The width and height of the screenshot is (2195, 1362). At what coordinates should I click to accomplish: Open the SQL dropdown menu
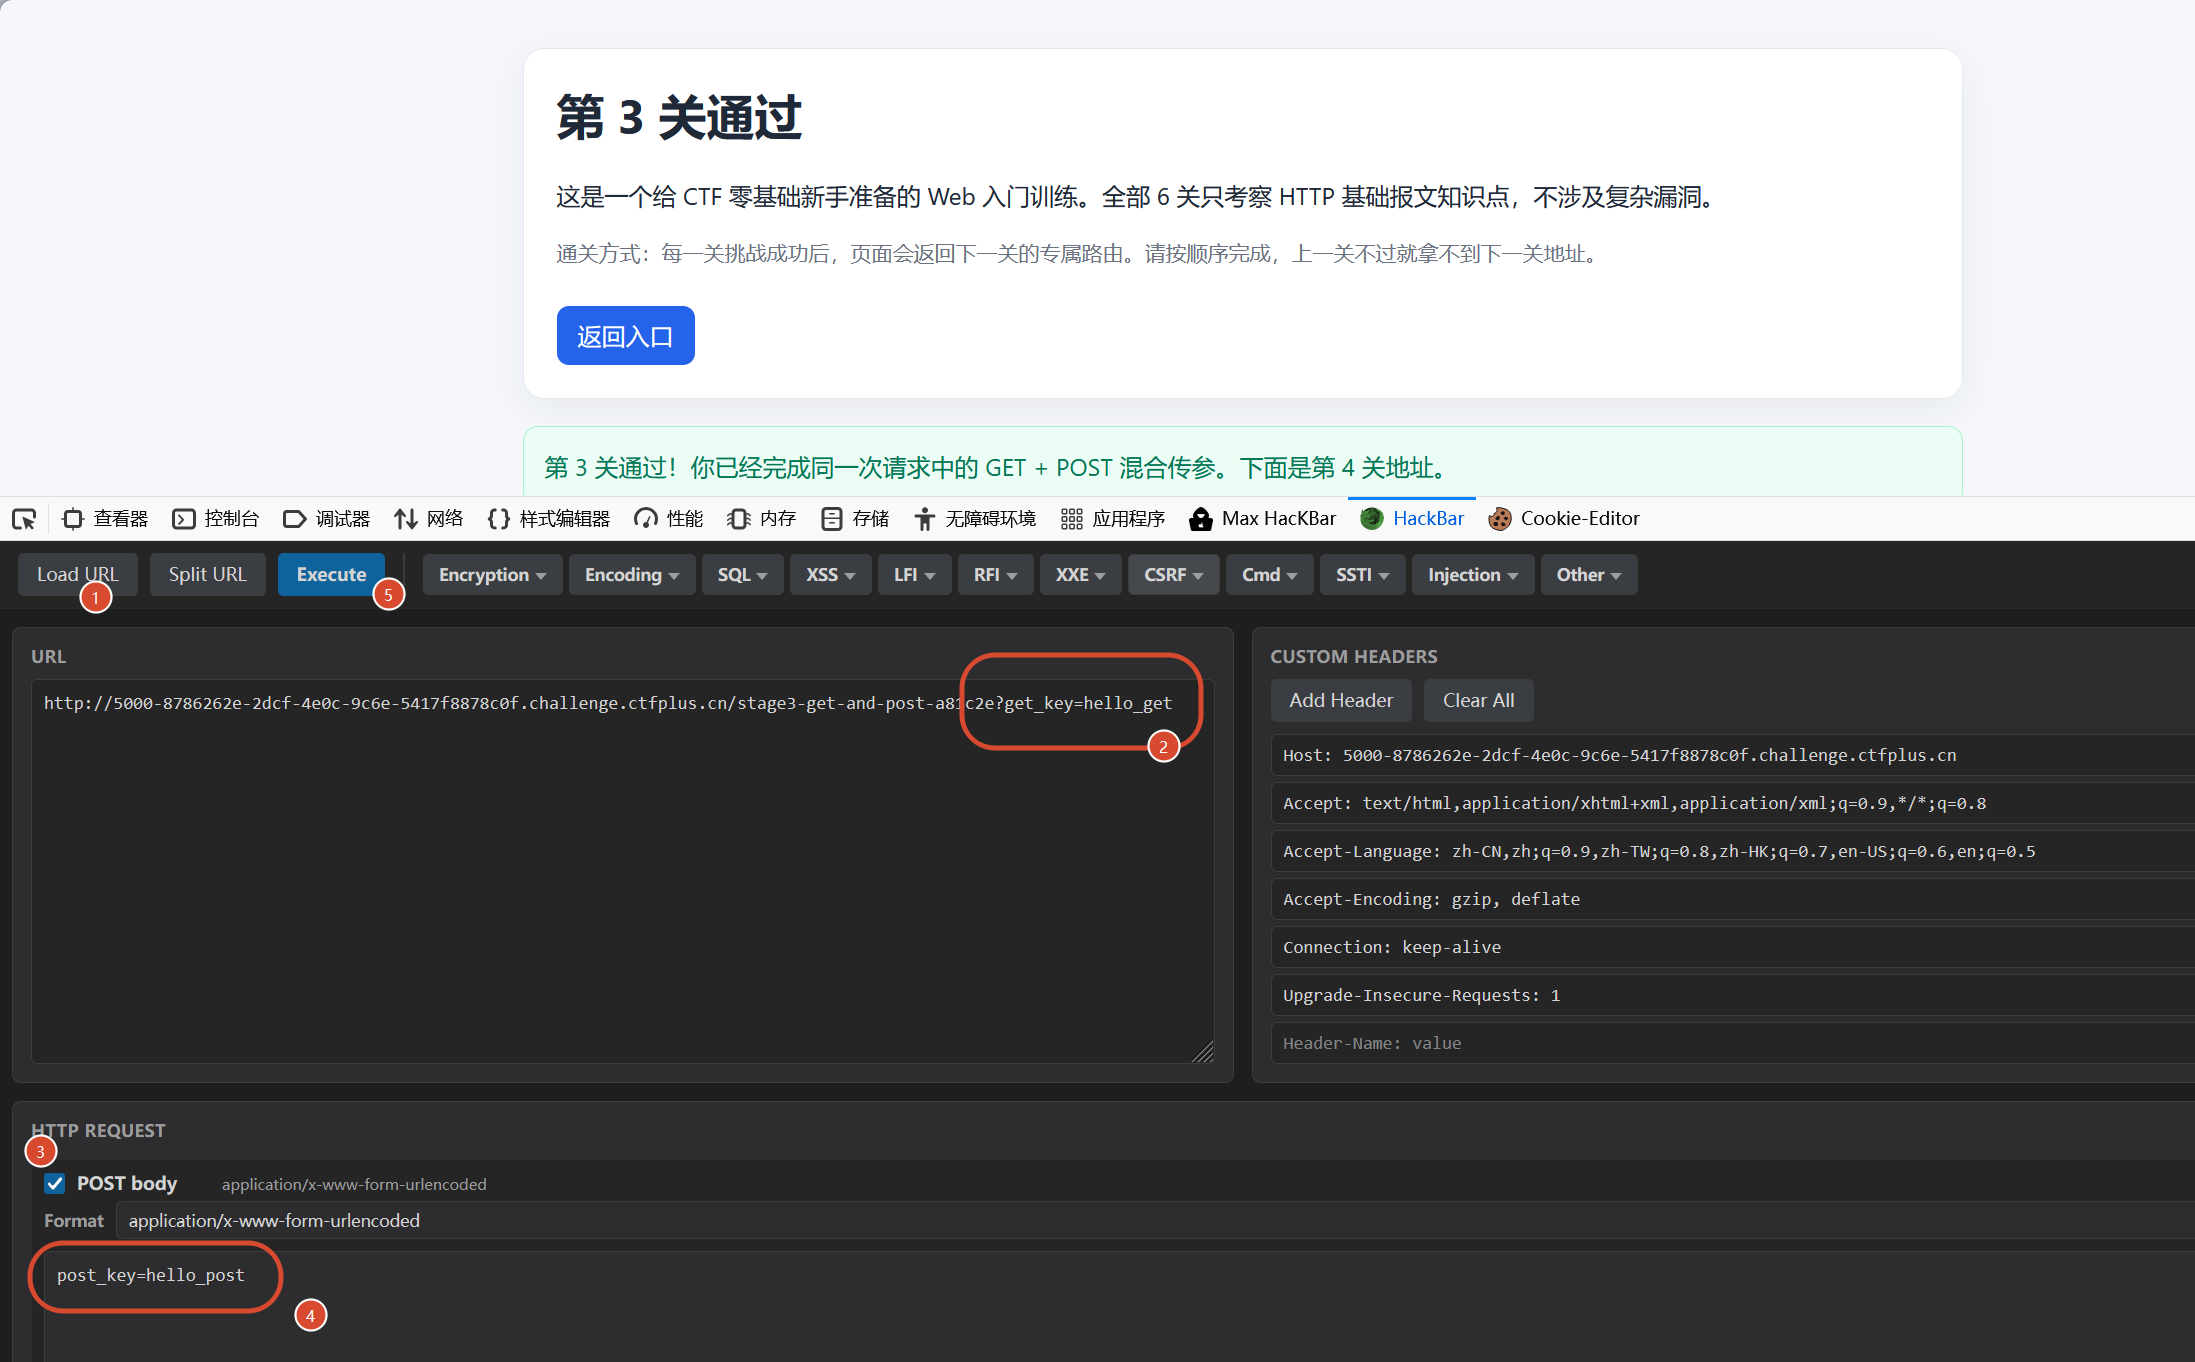click(x=742, y=575)
